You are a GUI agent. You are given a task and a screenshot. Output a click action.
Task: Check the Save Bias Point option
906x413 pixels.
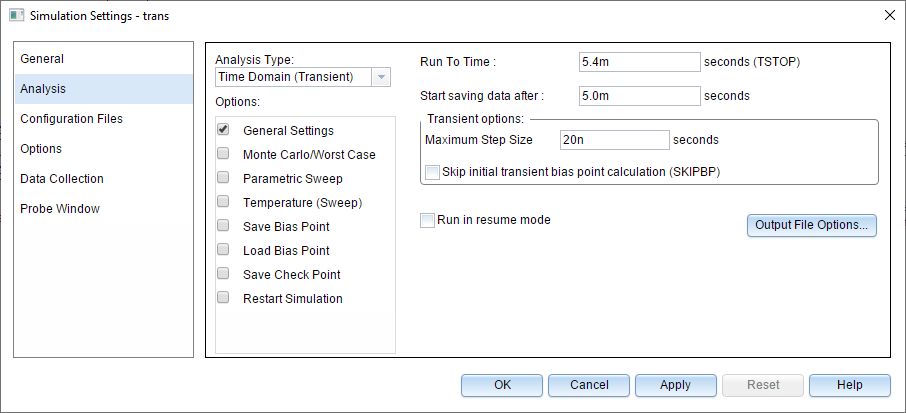pyautogui.click(x=223, y=226)
